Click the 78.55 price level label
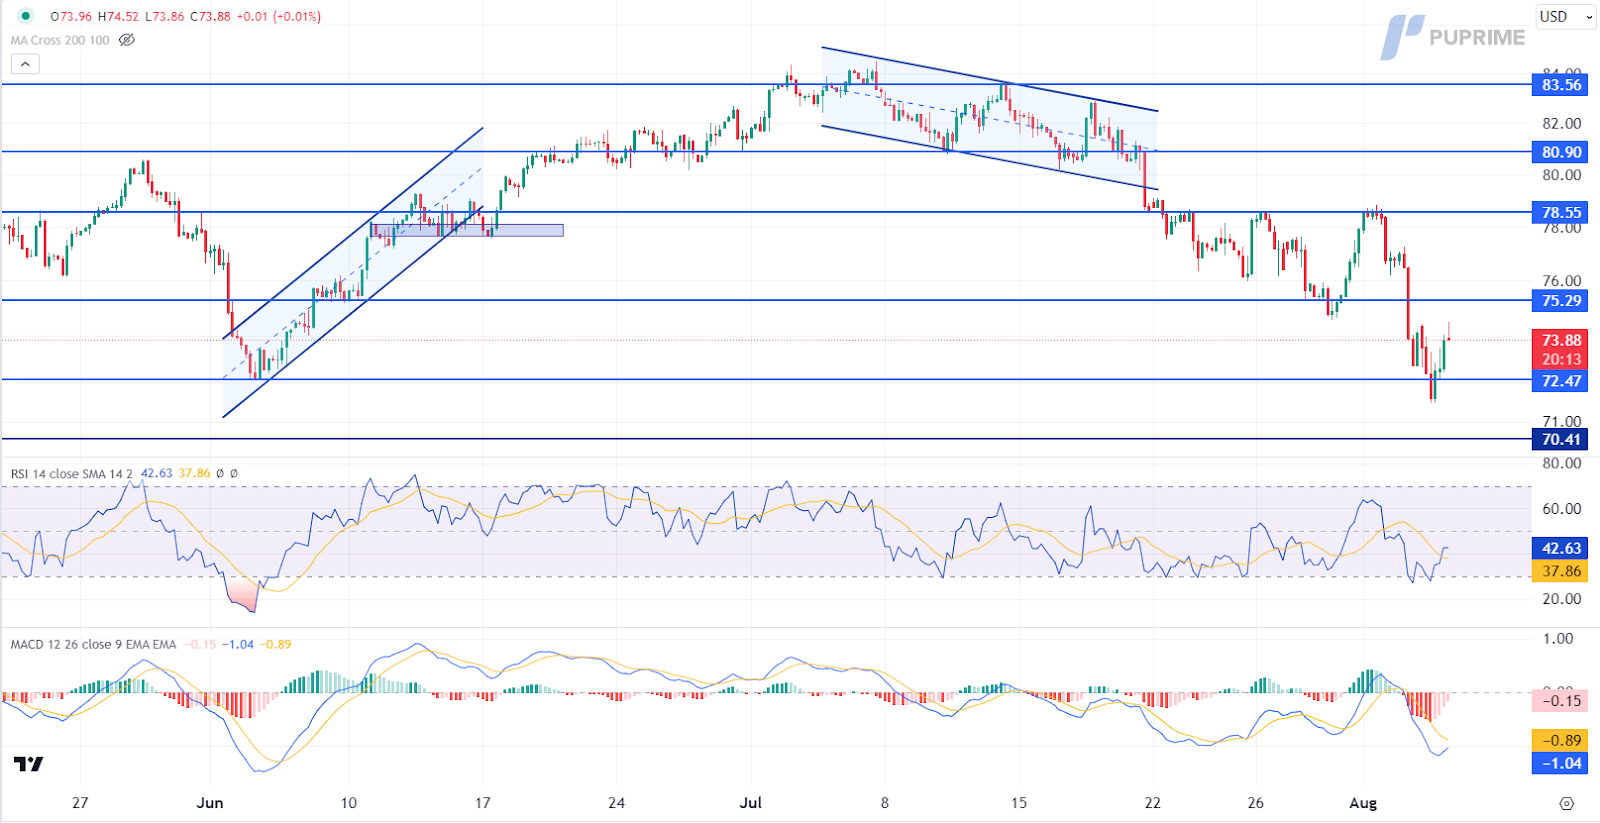Screen dimensions: 1600x823 tap(1560, 212)
